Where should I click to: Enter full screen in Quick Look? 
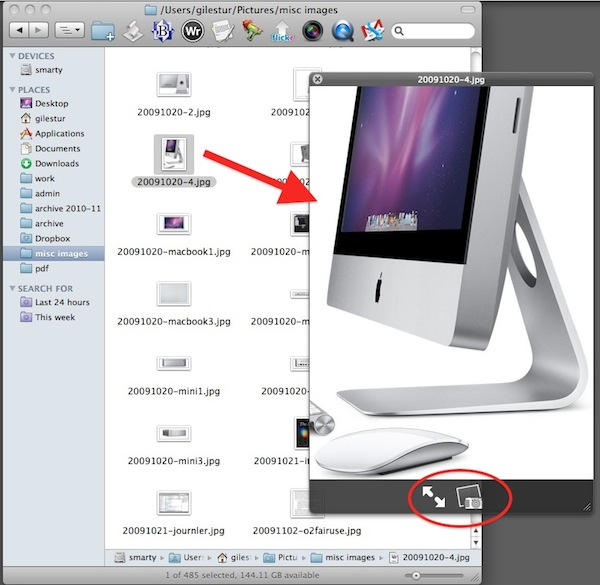[x=434, y=497]
